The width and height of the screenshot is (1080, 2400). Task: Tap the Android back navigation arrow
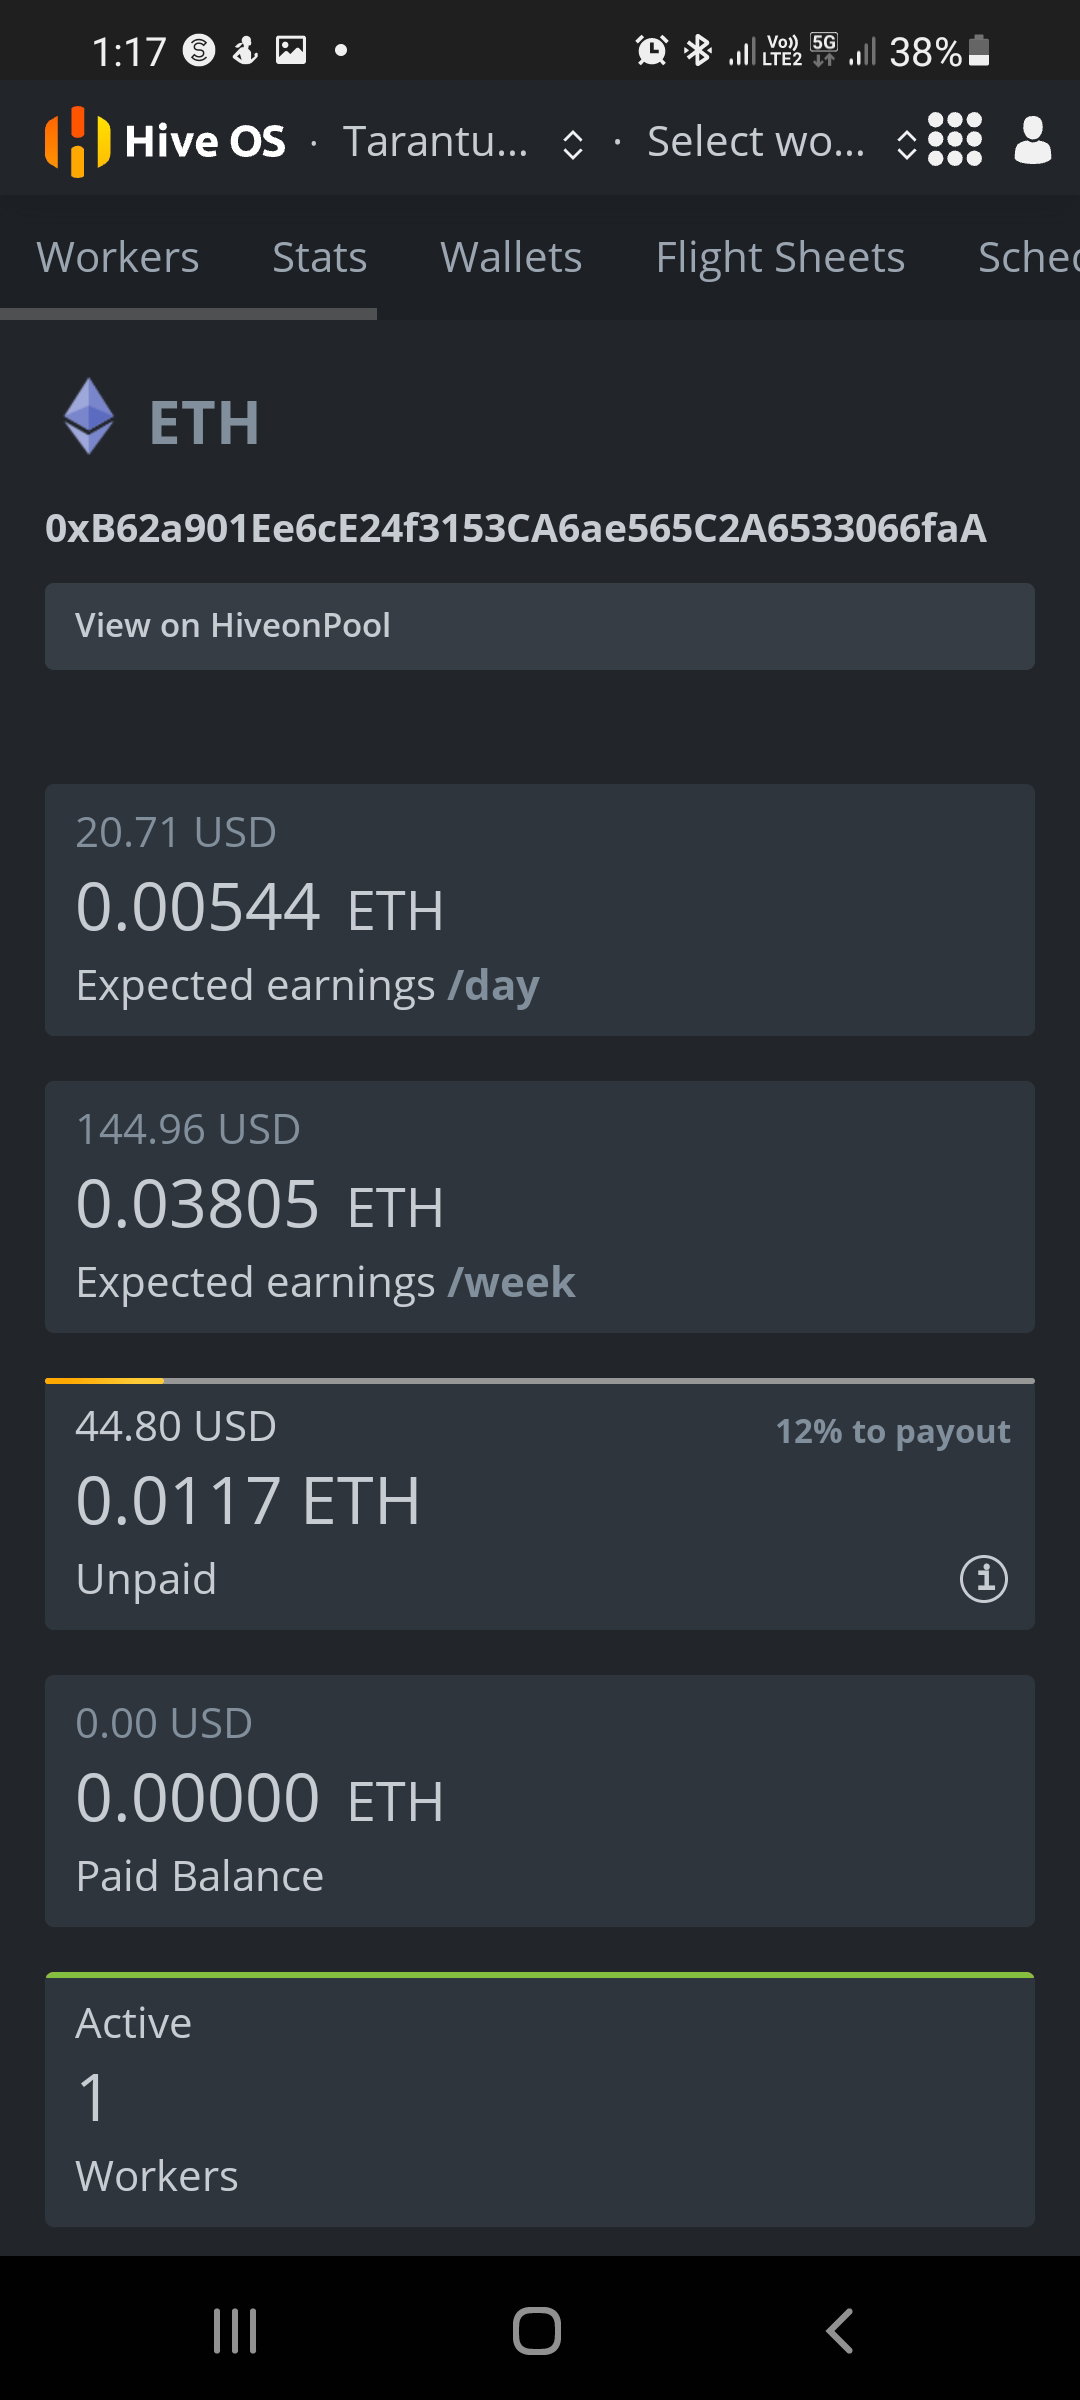(x=840, y=2331)
